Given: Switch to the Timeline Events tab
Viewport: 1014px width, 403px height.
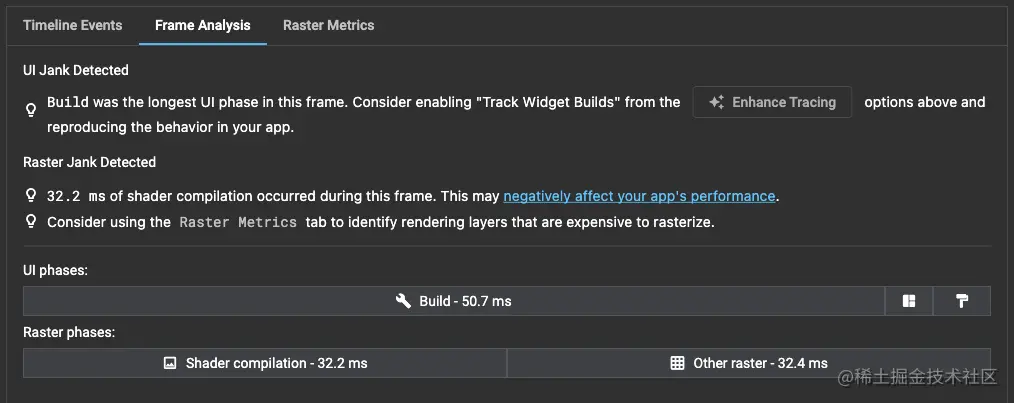Looking at the screenshot, I should [x=72, y=25].
